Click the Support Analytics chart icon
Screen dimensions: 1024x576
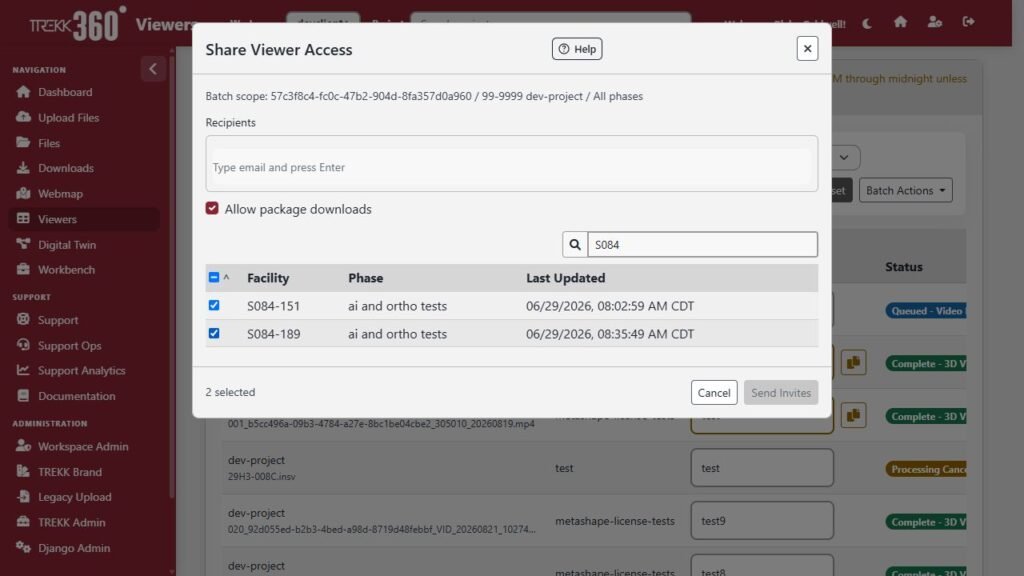(24, 370)
